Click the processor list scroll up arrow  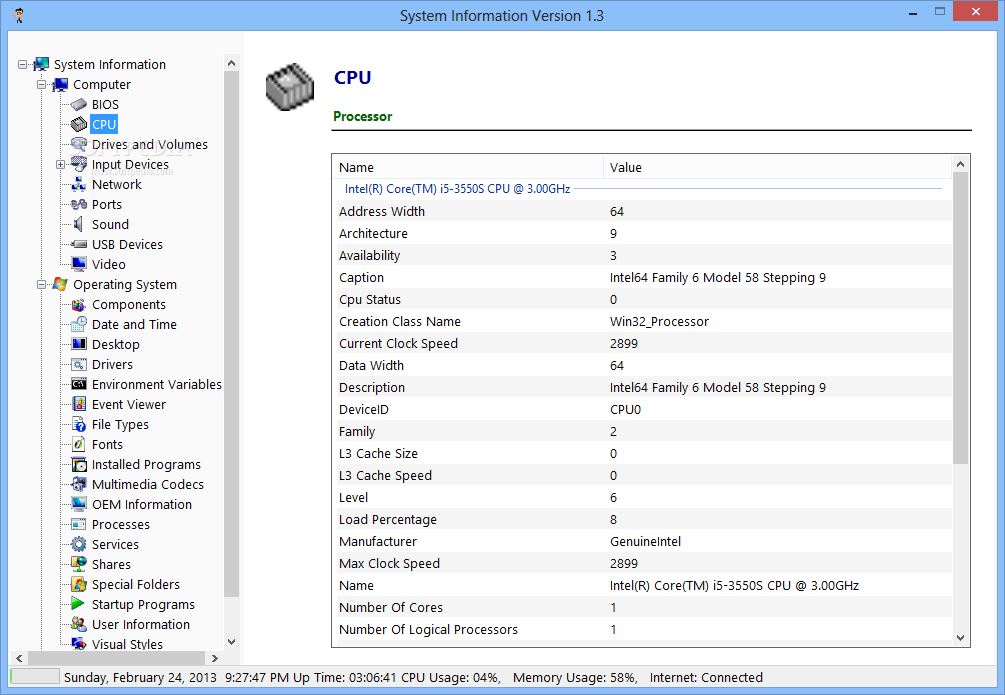(x=960, y=164)
